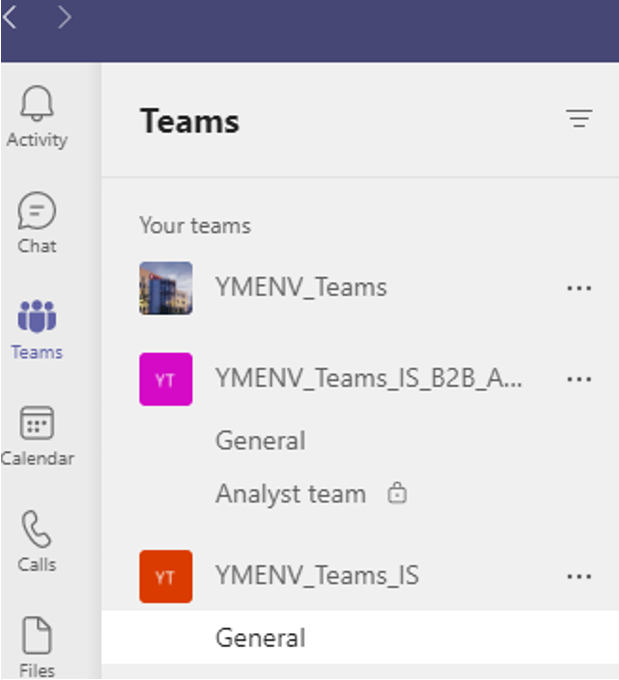Expand the YMENV_Teams team
This screenshot has width=619, height=680.
point(301,288)
